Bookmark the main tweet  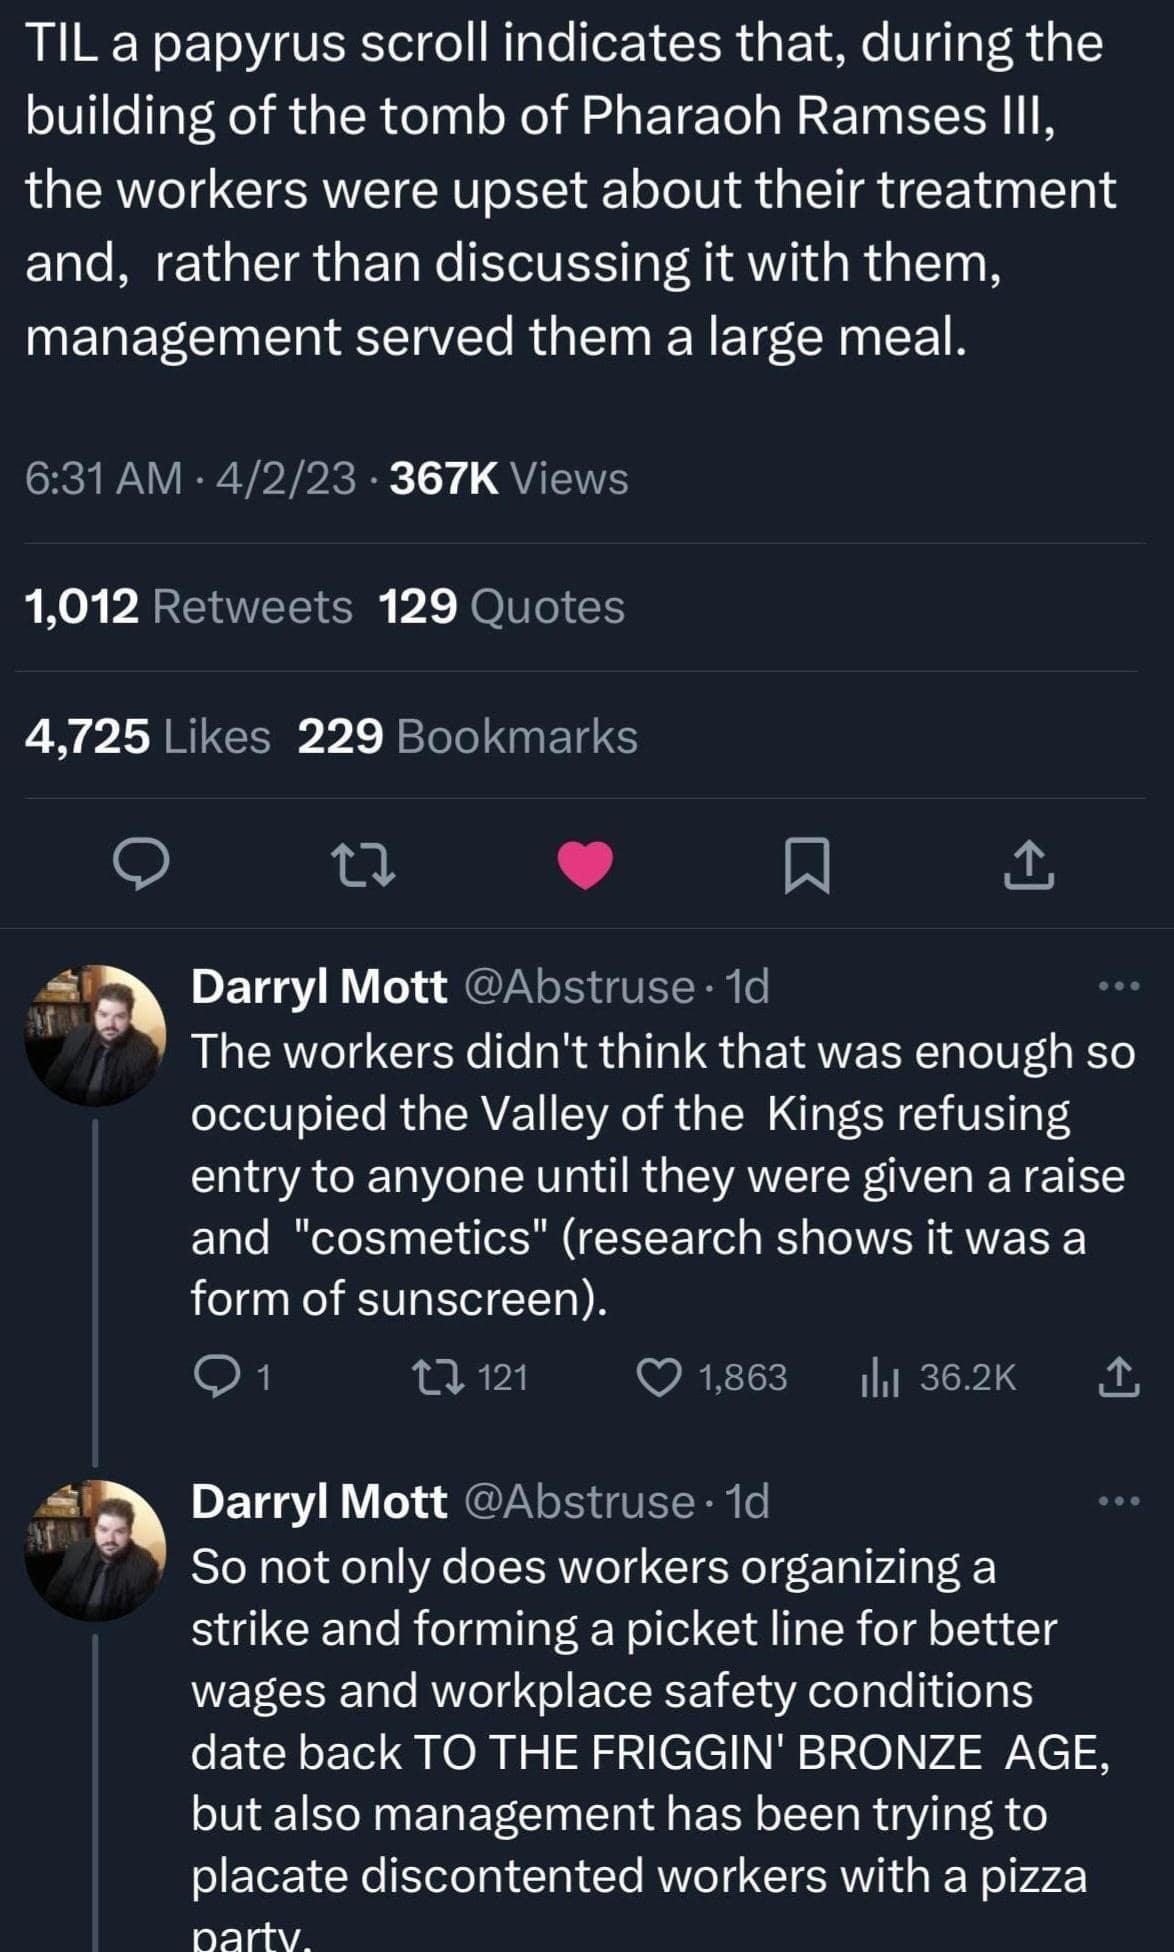pos(806,865)
